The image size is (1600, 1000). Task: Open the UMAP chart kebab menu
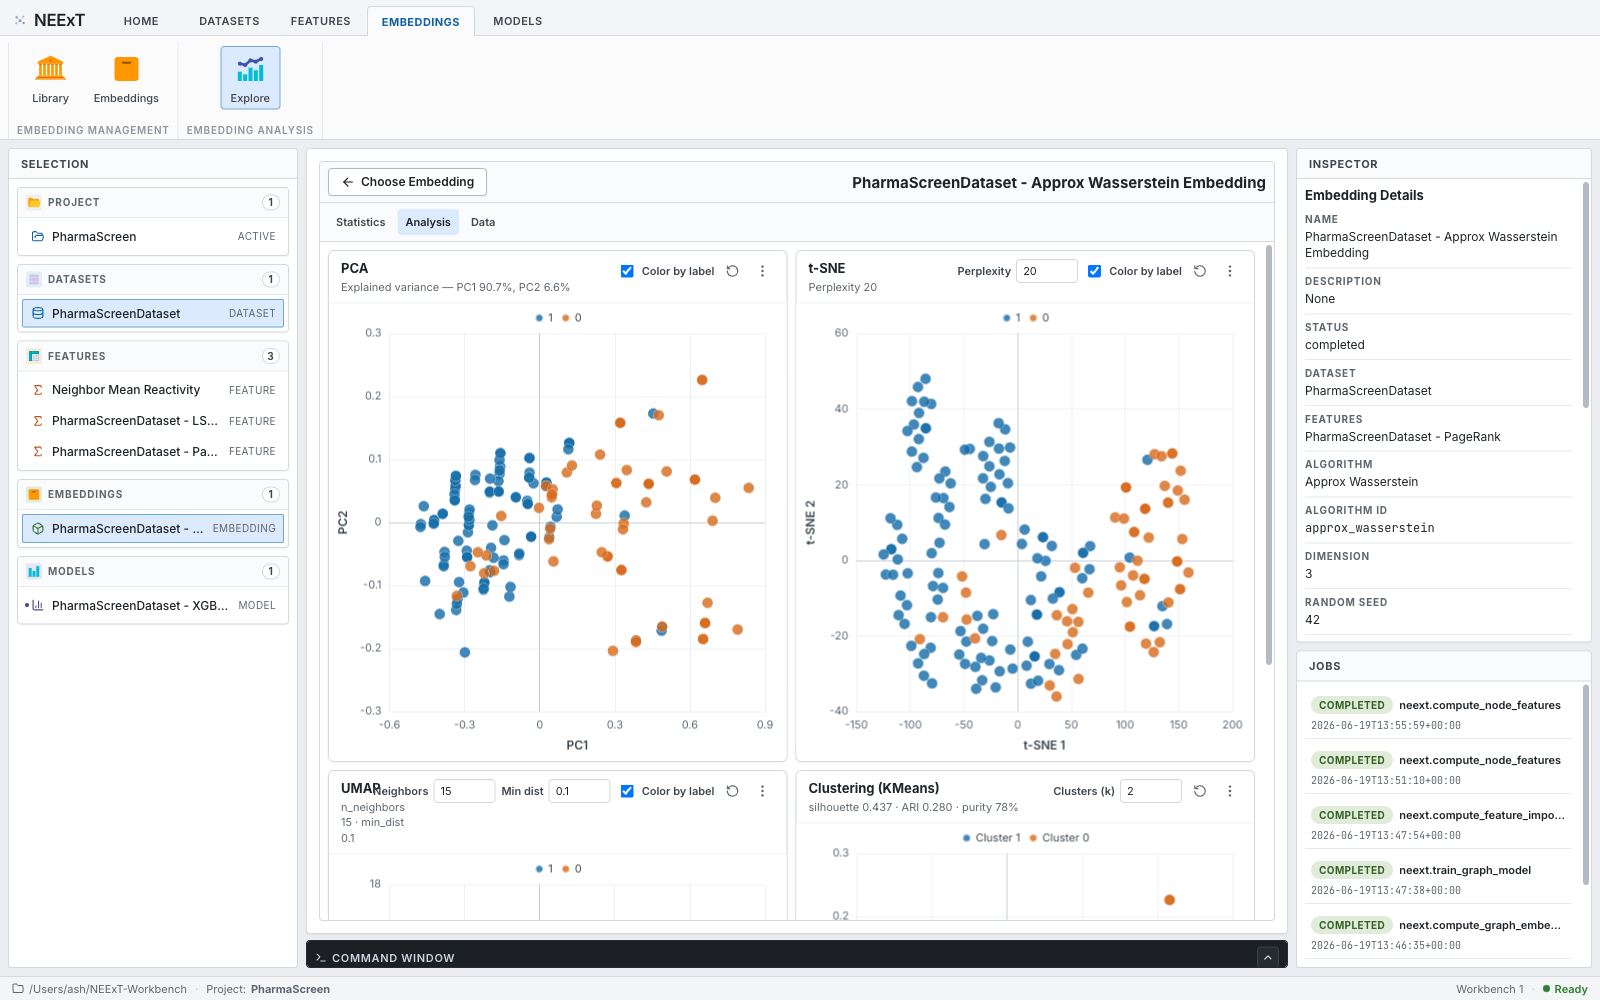762,791
